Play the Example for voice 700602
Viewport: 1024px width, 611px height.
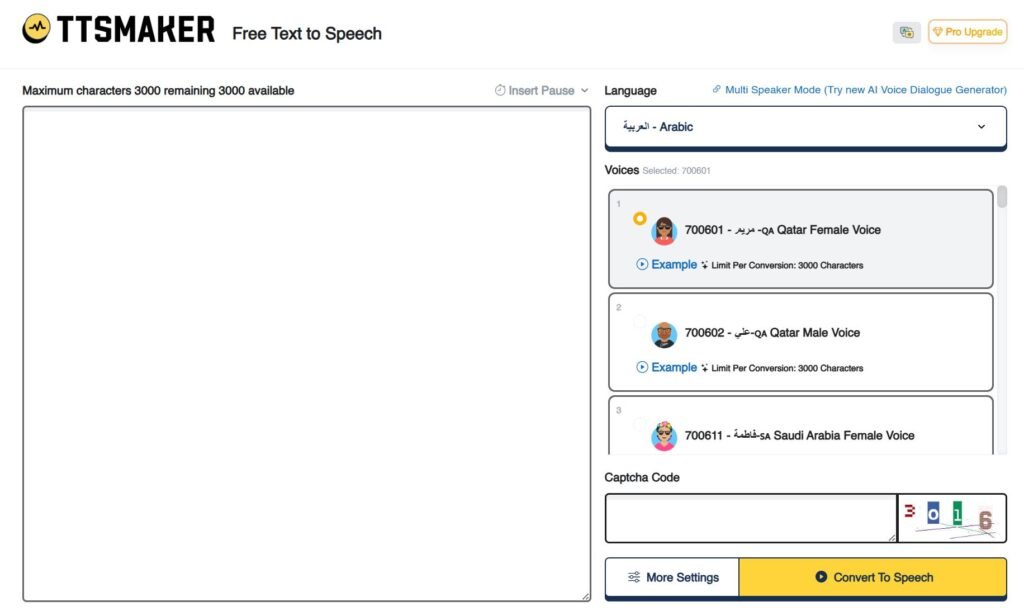667,368
